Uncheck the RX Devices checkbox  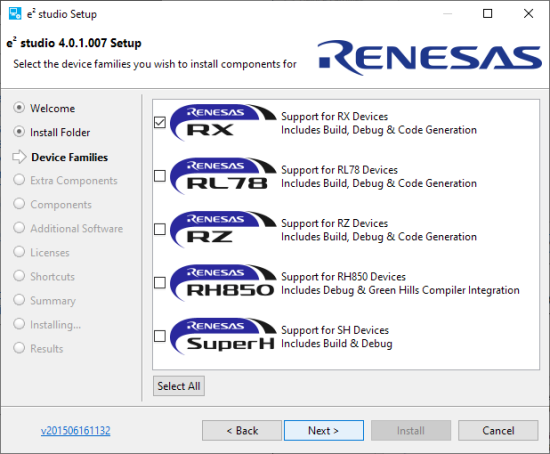pos(160,122)
